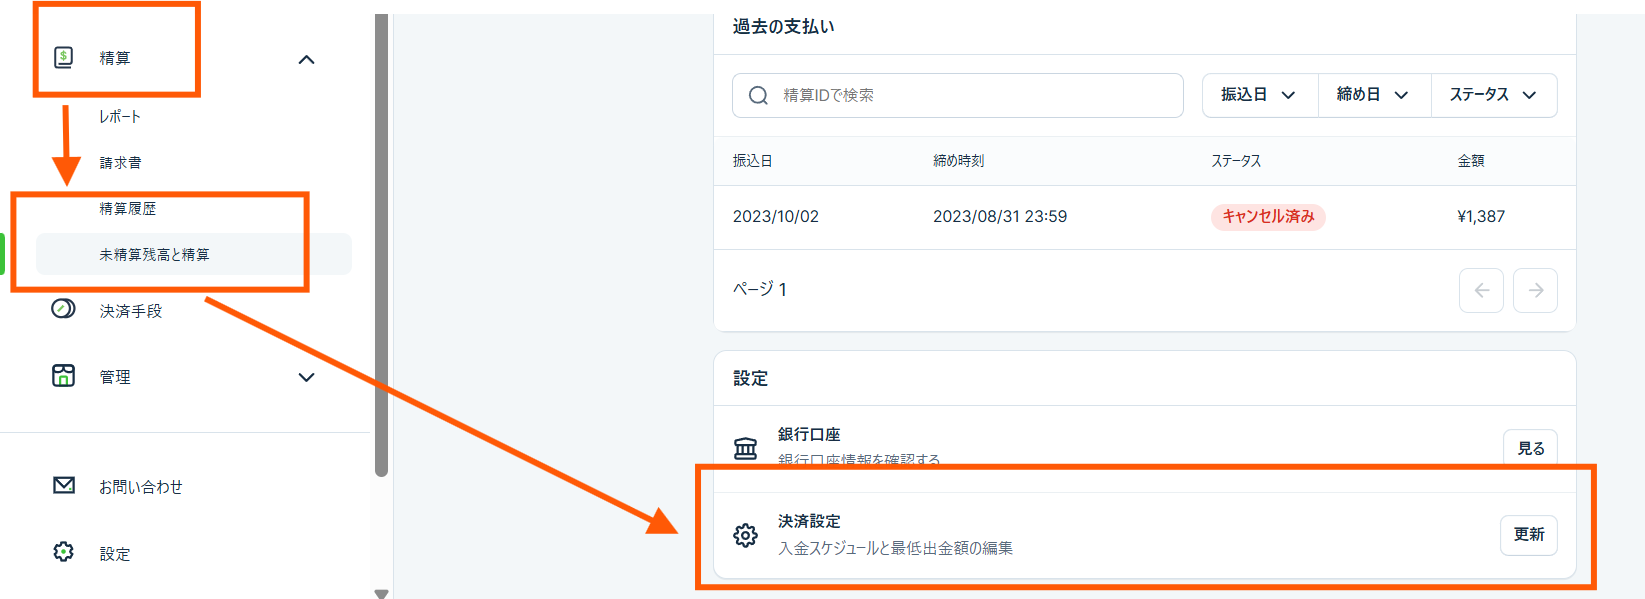Click the お問い合わせ envelope icon
The image size is (1645, 599).
coord(64,485)
